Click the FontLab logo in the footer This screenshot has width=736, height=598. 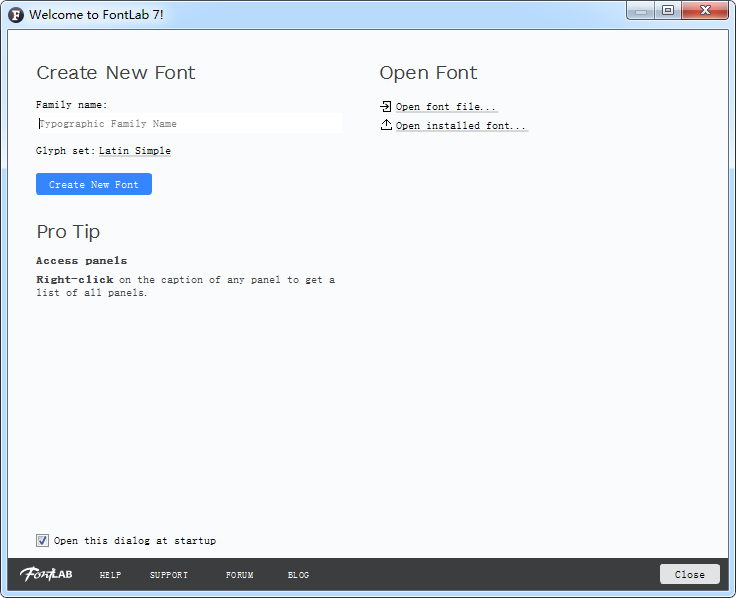pyautogui.click(x=46, y=574)
